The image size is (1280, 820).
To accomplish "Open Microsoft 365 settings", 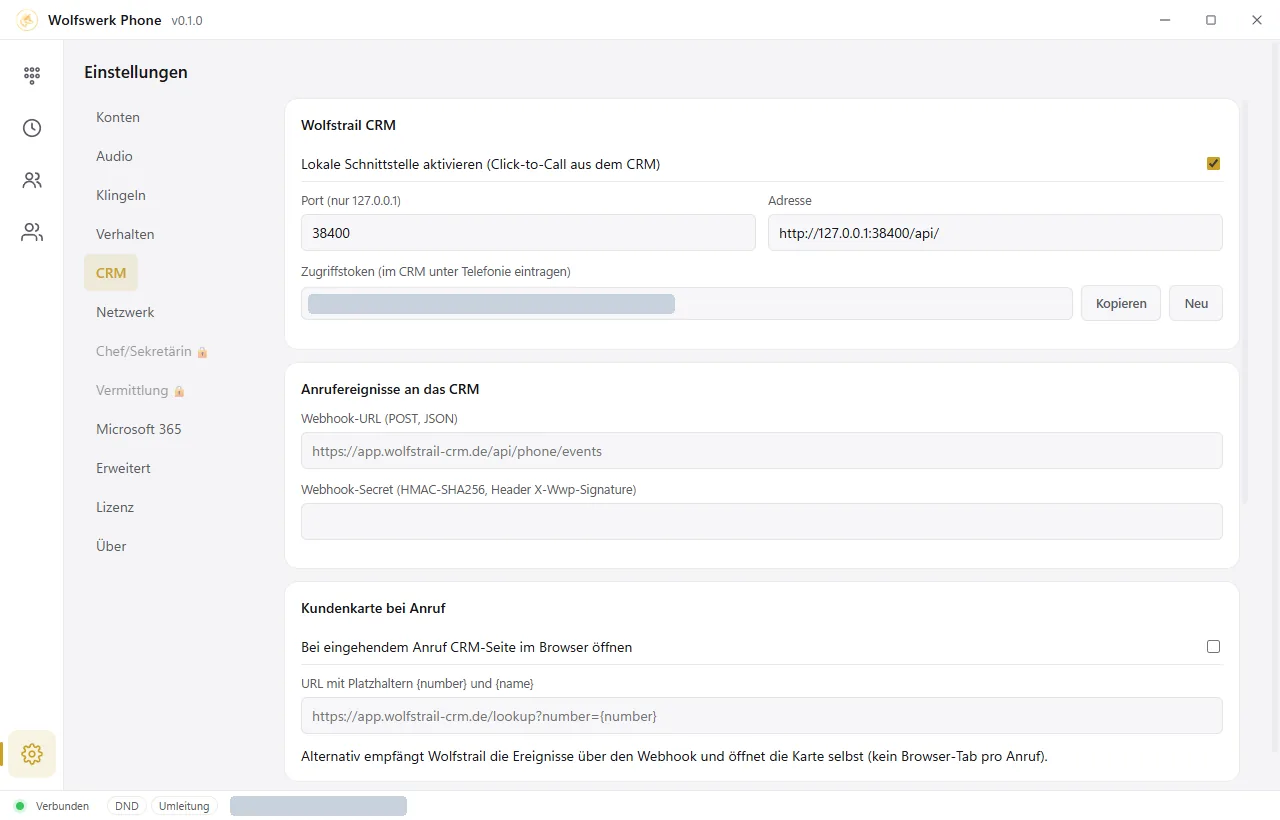I will (x=139, y=429).
